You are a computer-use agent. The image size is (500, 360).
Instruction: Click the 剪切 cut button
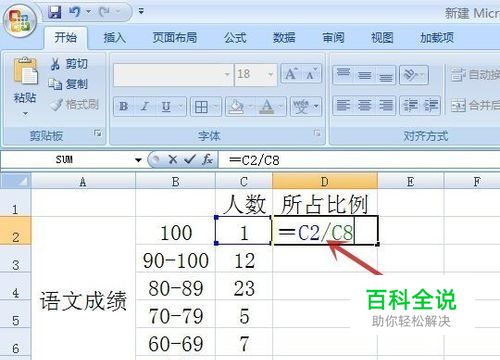tap(69, 64)
